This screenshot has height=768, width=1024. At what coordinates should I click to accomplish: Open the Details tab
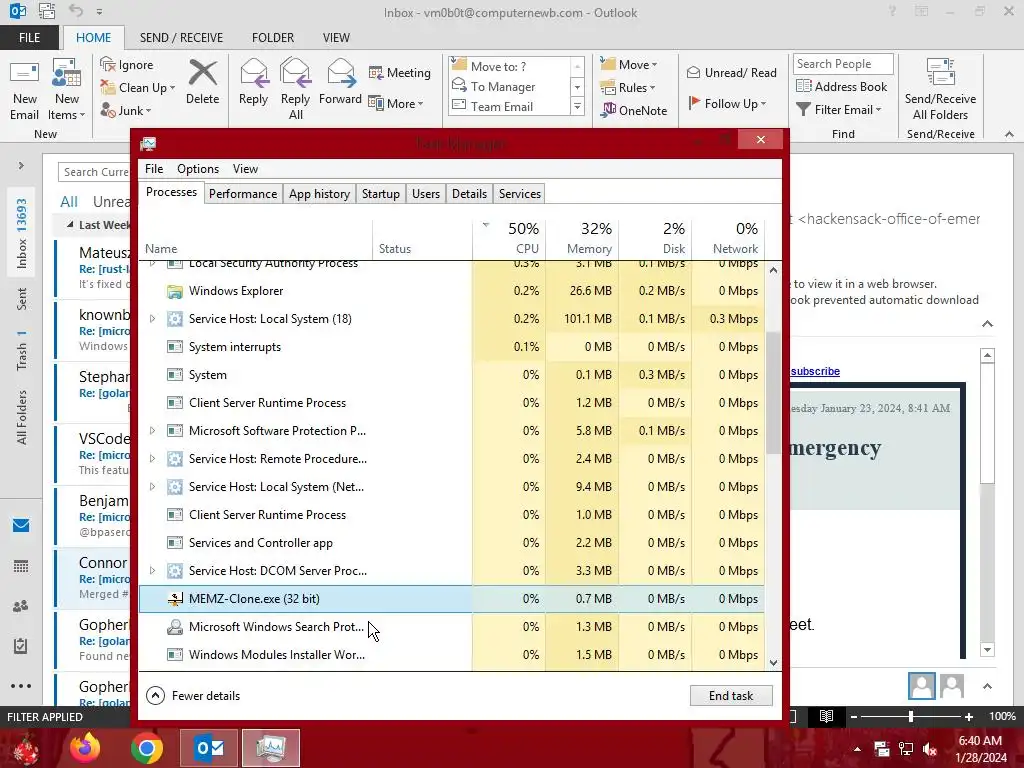469,194
